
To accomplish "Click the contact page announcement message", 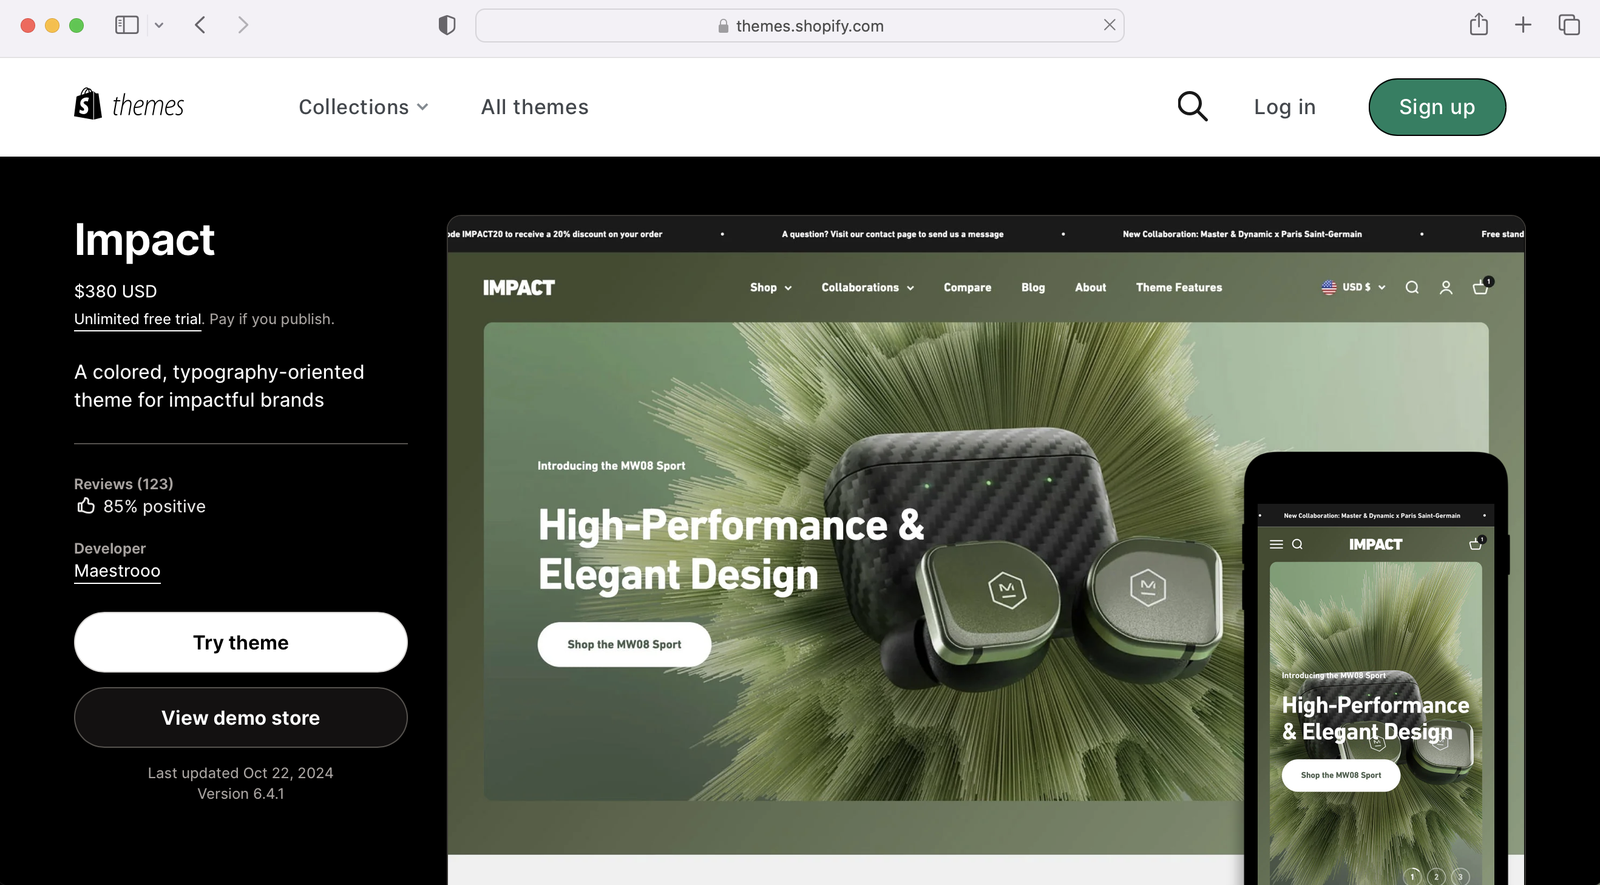I will pyautogui.click(x=892, y=234).
